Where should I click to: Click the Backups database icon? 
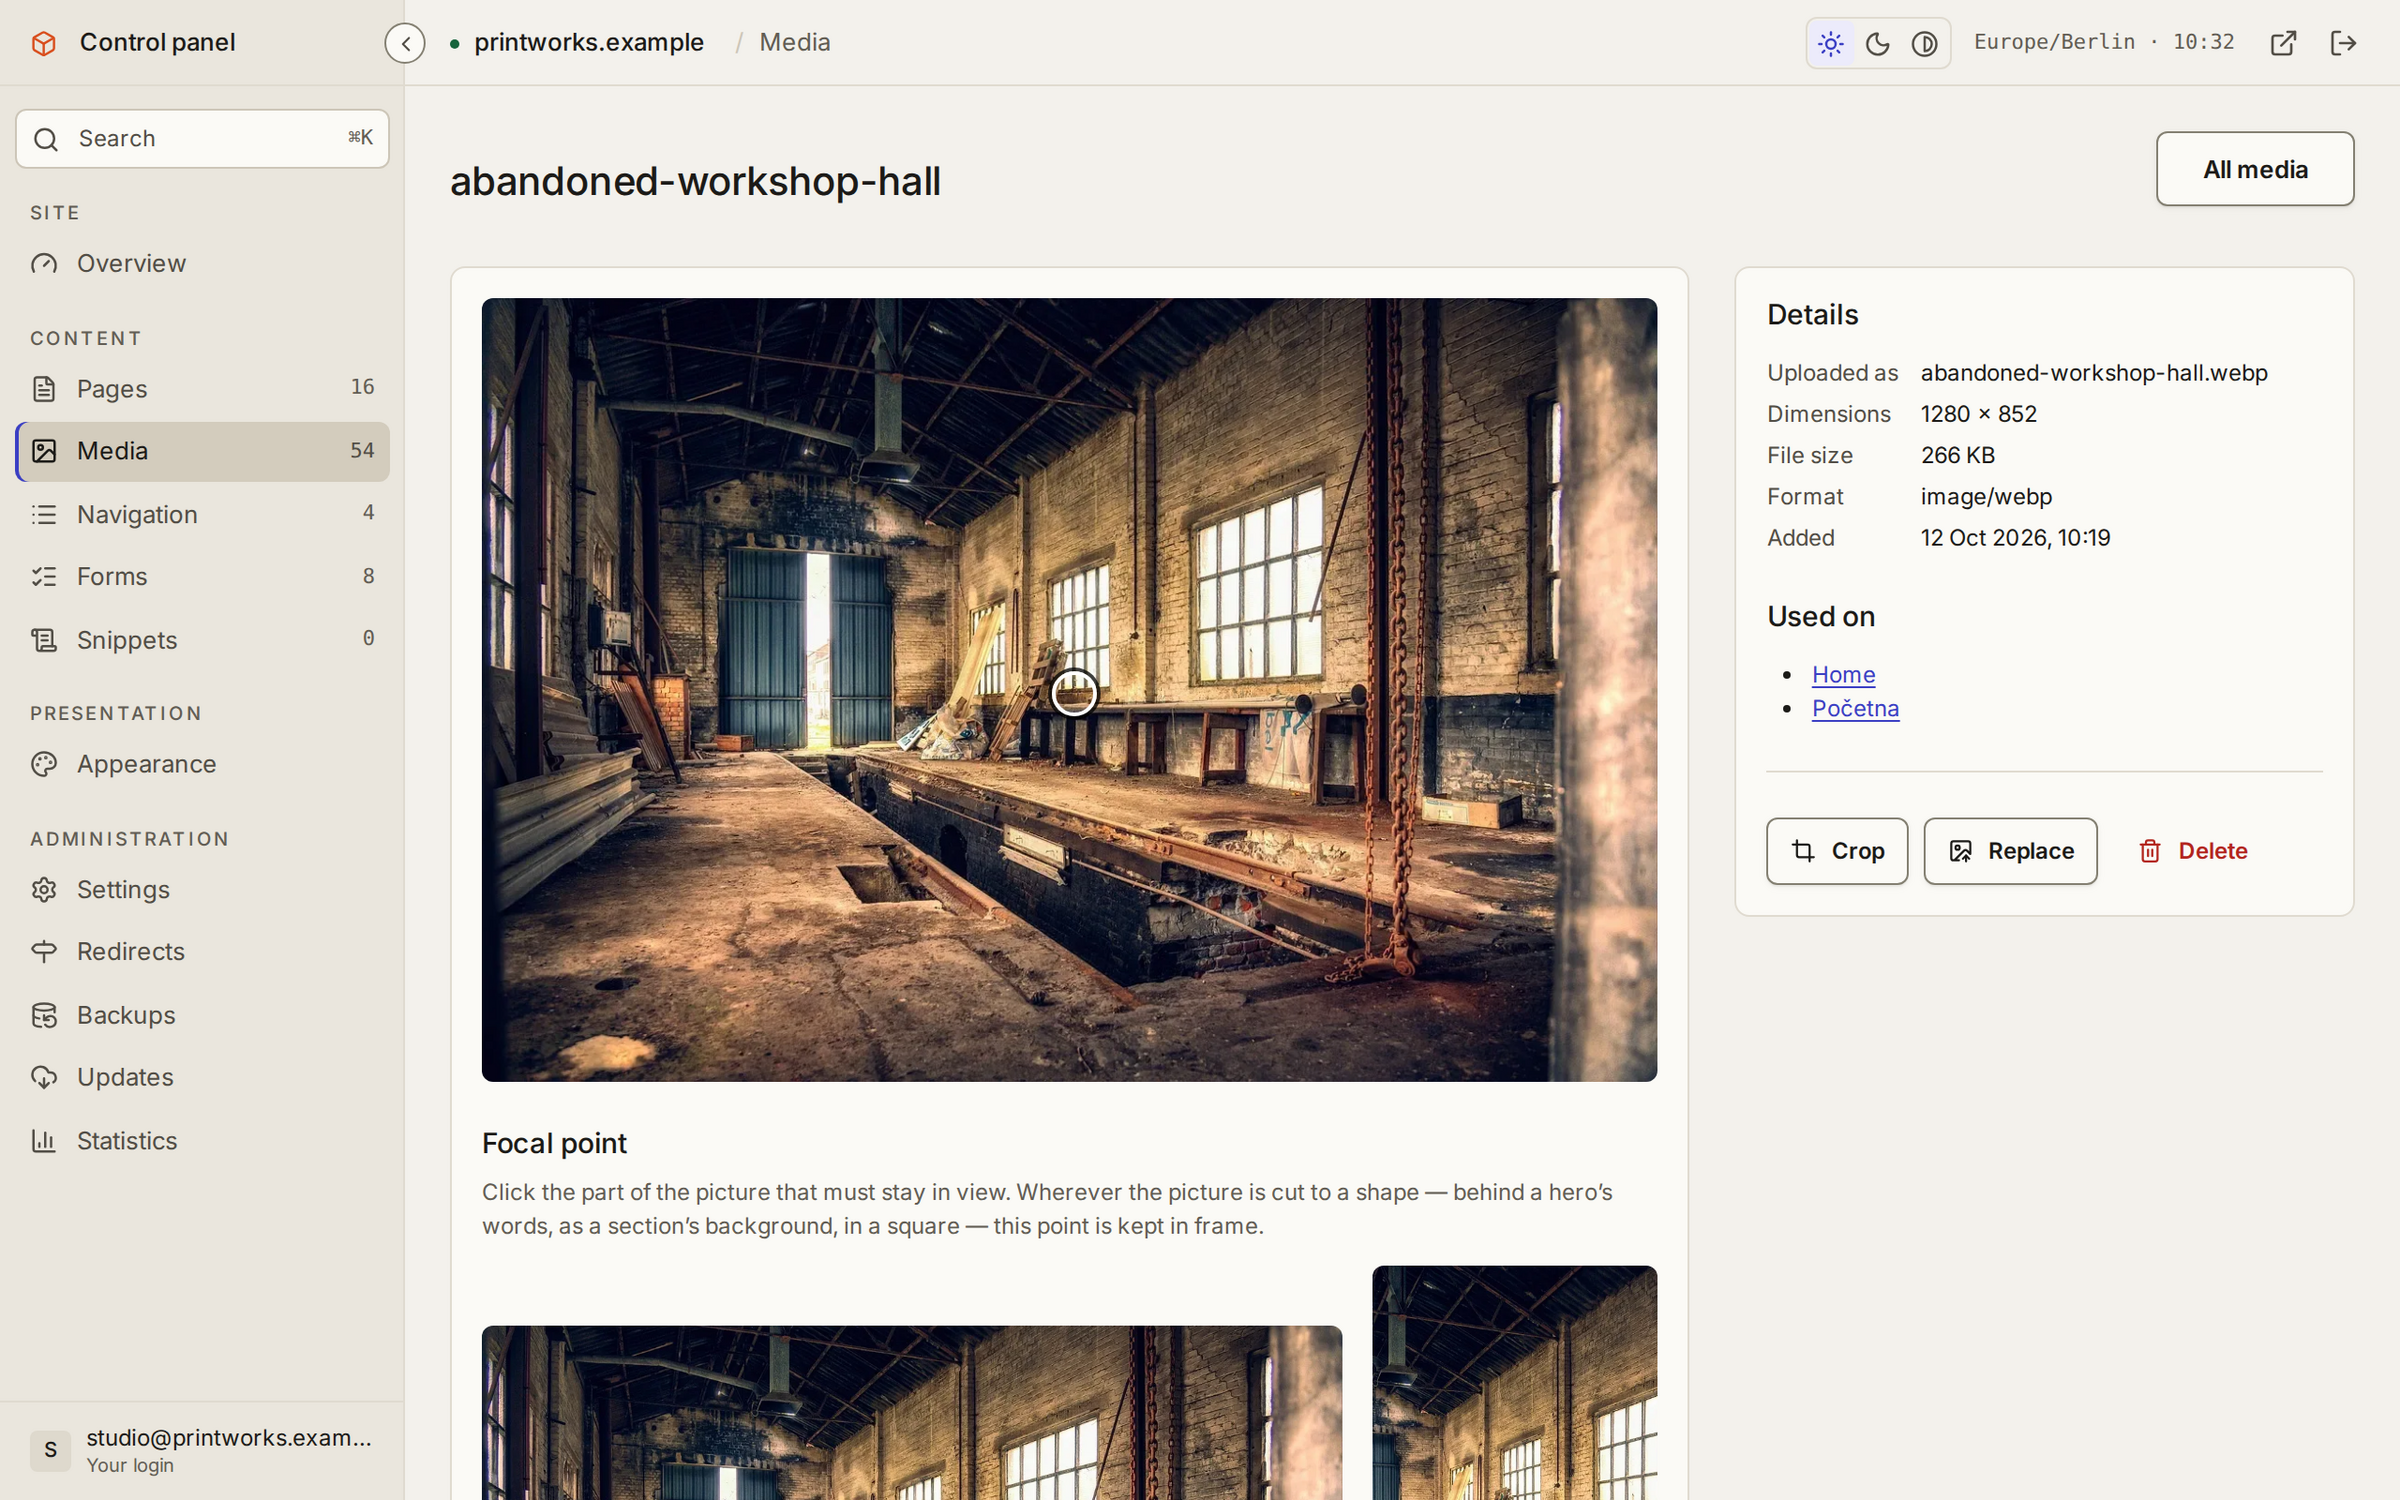pyautogui.click(x=44, y=1015)
